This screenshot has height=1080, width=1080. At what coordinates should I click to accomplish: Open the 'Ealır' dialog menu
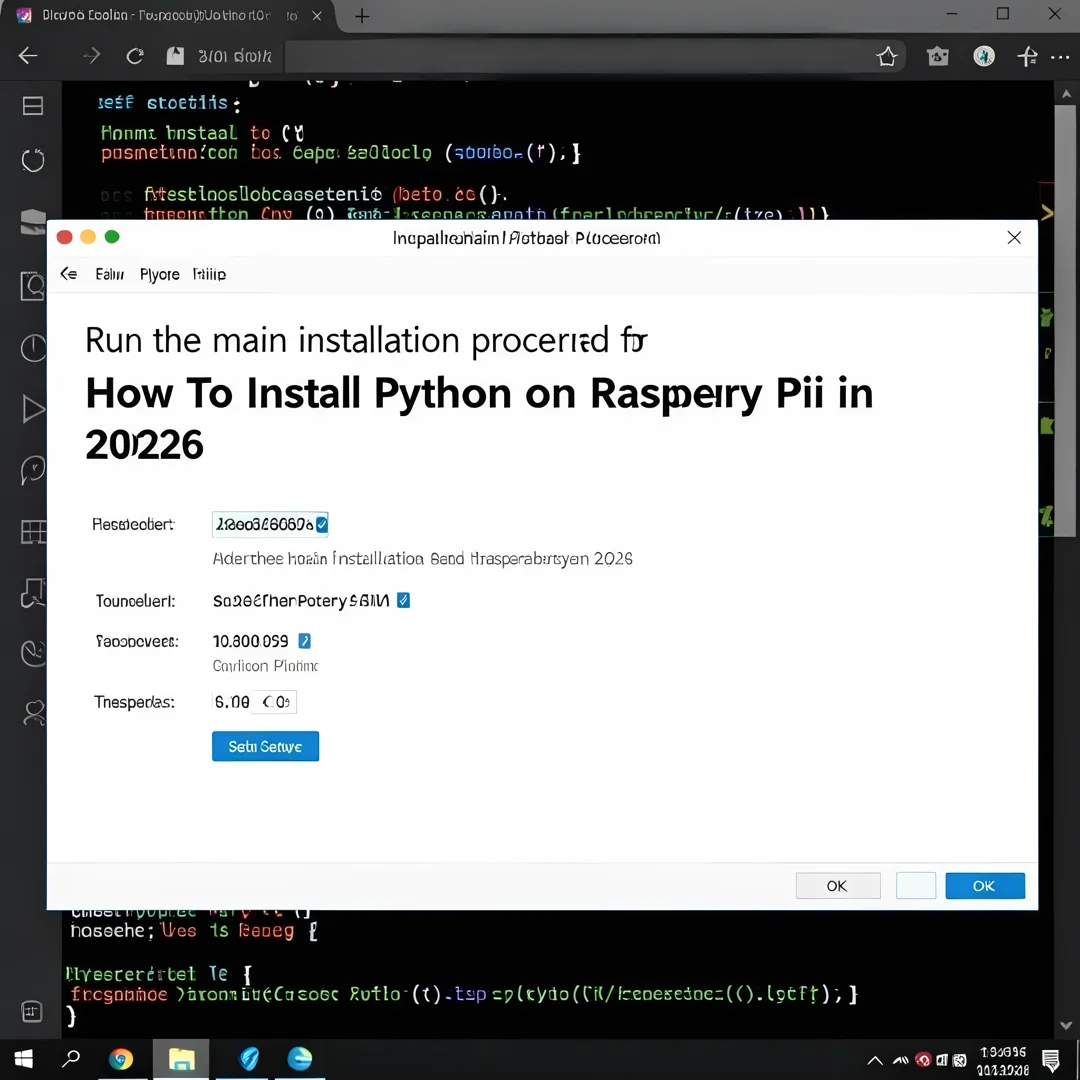coord(110,274)
